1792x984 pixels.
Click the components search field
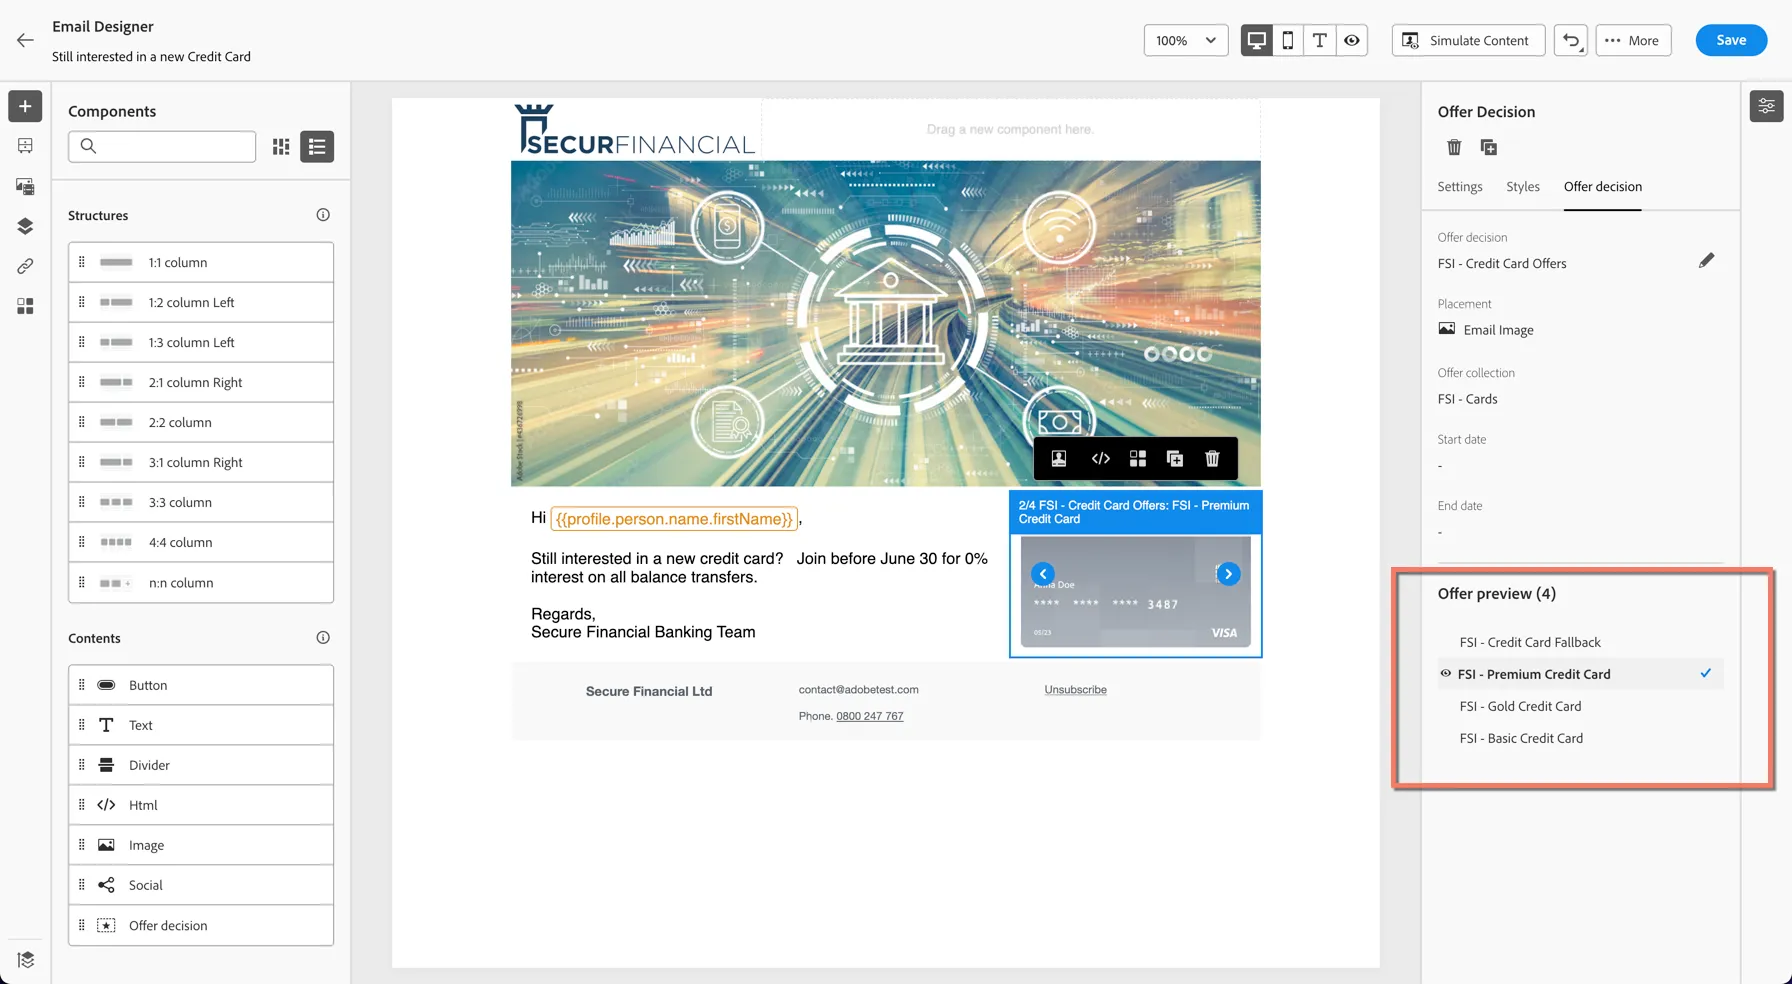[x=162, y=147]
